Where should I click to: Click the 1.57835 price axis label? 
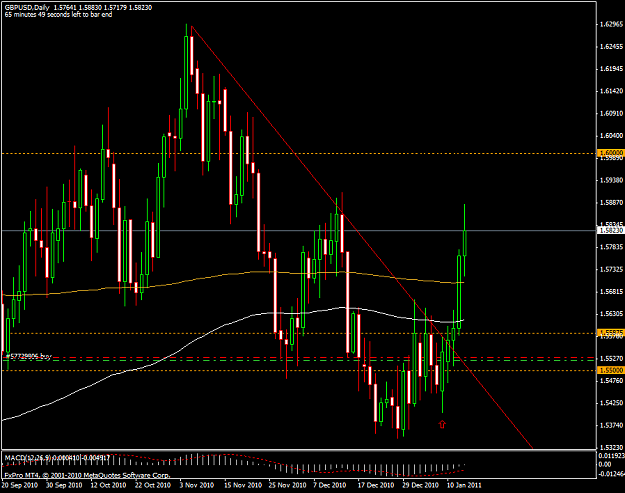coord(611,247)
